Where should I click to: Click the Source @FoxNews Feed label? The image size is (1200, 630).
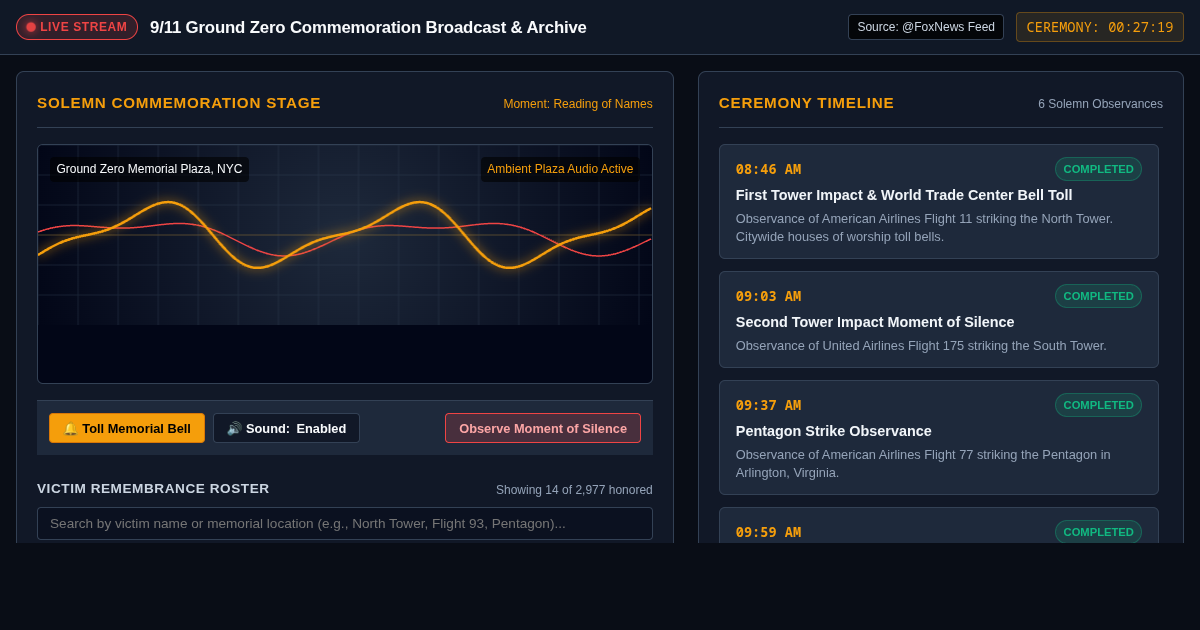point(926,27)
